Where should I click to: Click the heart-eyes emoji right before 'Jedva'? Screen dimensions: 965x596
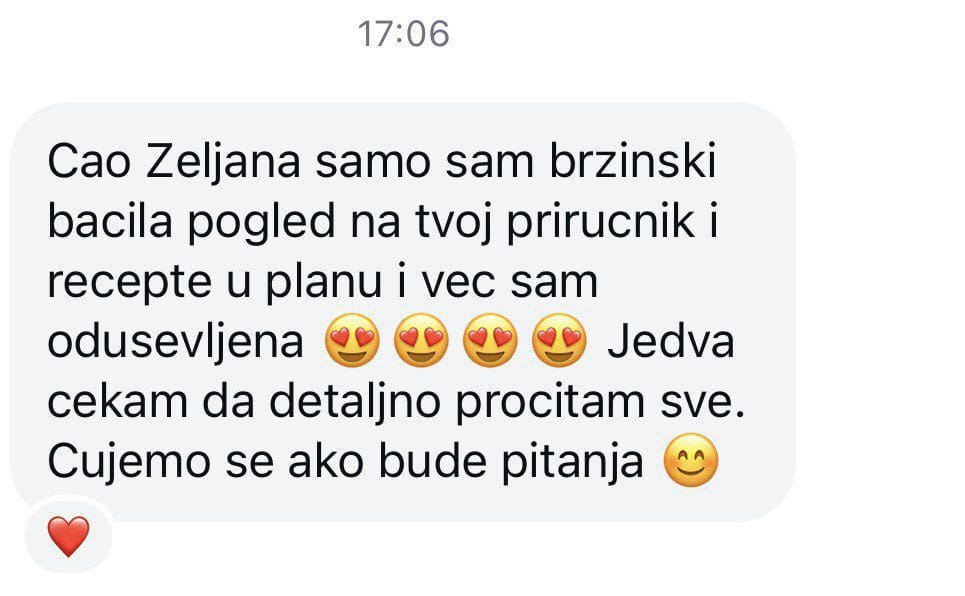pos(559,340)
